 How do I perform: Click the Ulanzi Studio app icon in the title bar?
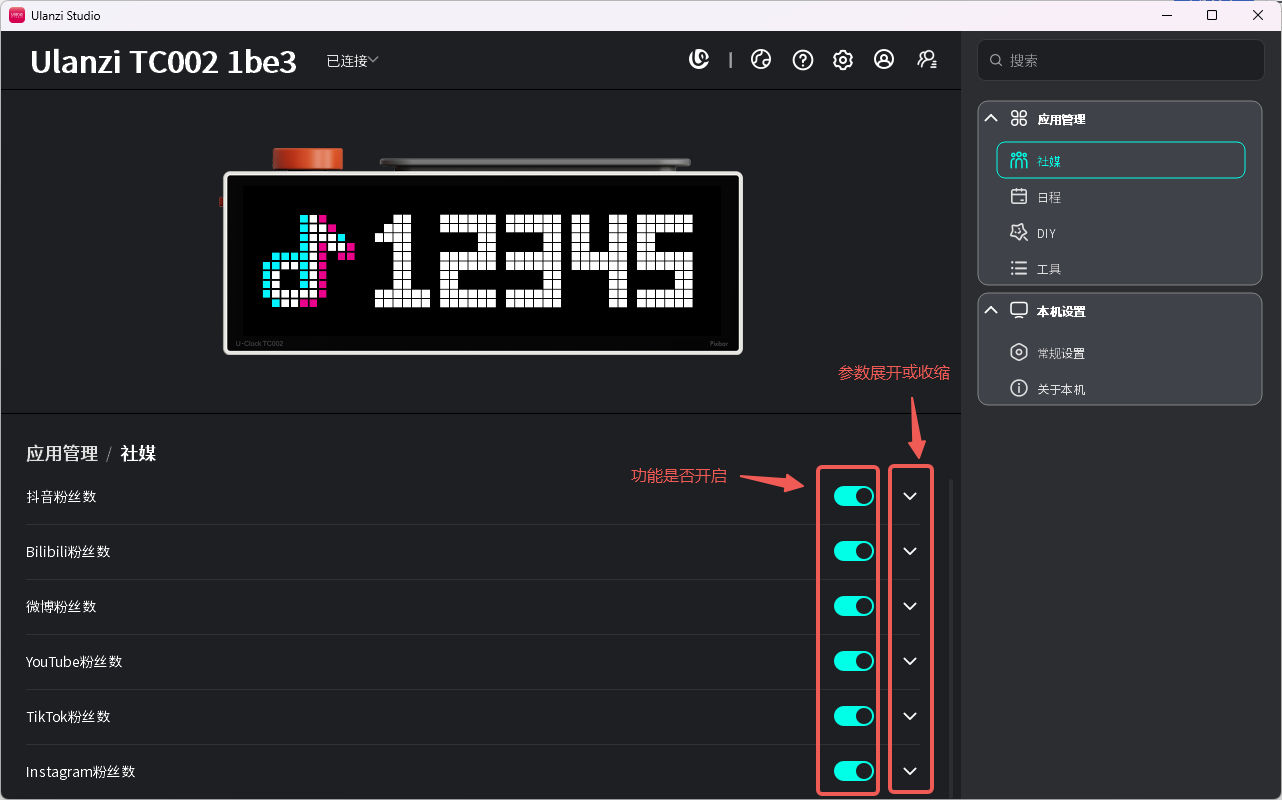point(17,15)
